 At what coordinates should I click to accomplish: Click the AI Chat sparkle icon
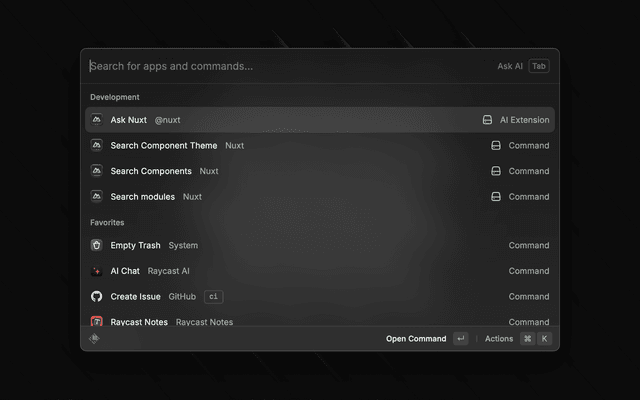96,271
